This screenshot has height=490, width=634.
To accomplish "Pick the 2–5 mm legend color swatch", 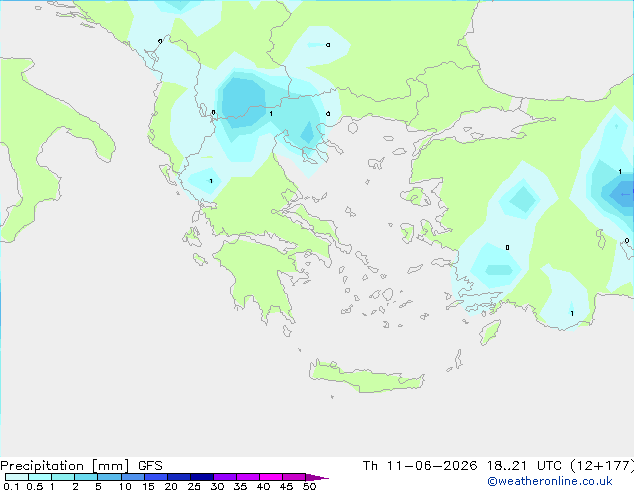I will click(86, 477).
